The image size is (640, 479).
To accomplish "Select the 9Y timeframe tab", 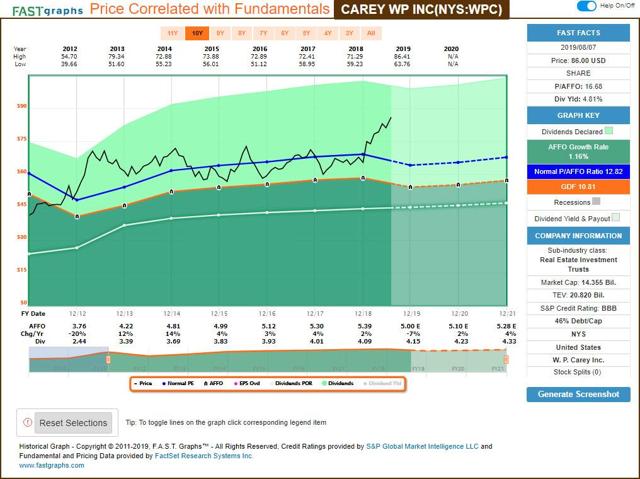I will tap(220, 33).
